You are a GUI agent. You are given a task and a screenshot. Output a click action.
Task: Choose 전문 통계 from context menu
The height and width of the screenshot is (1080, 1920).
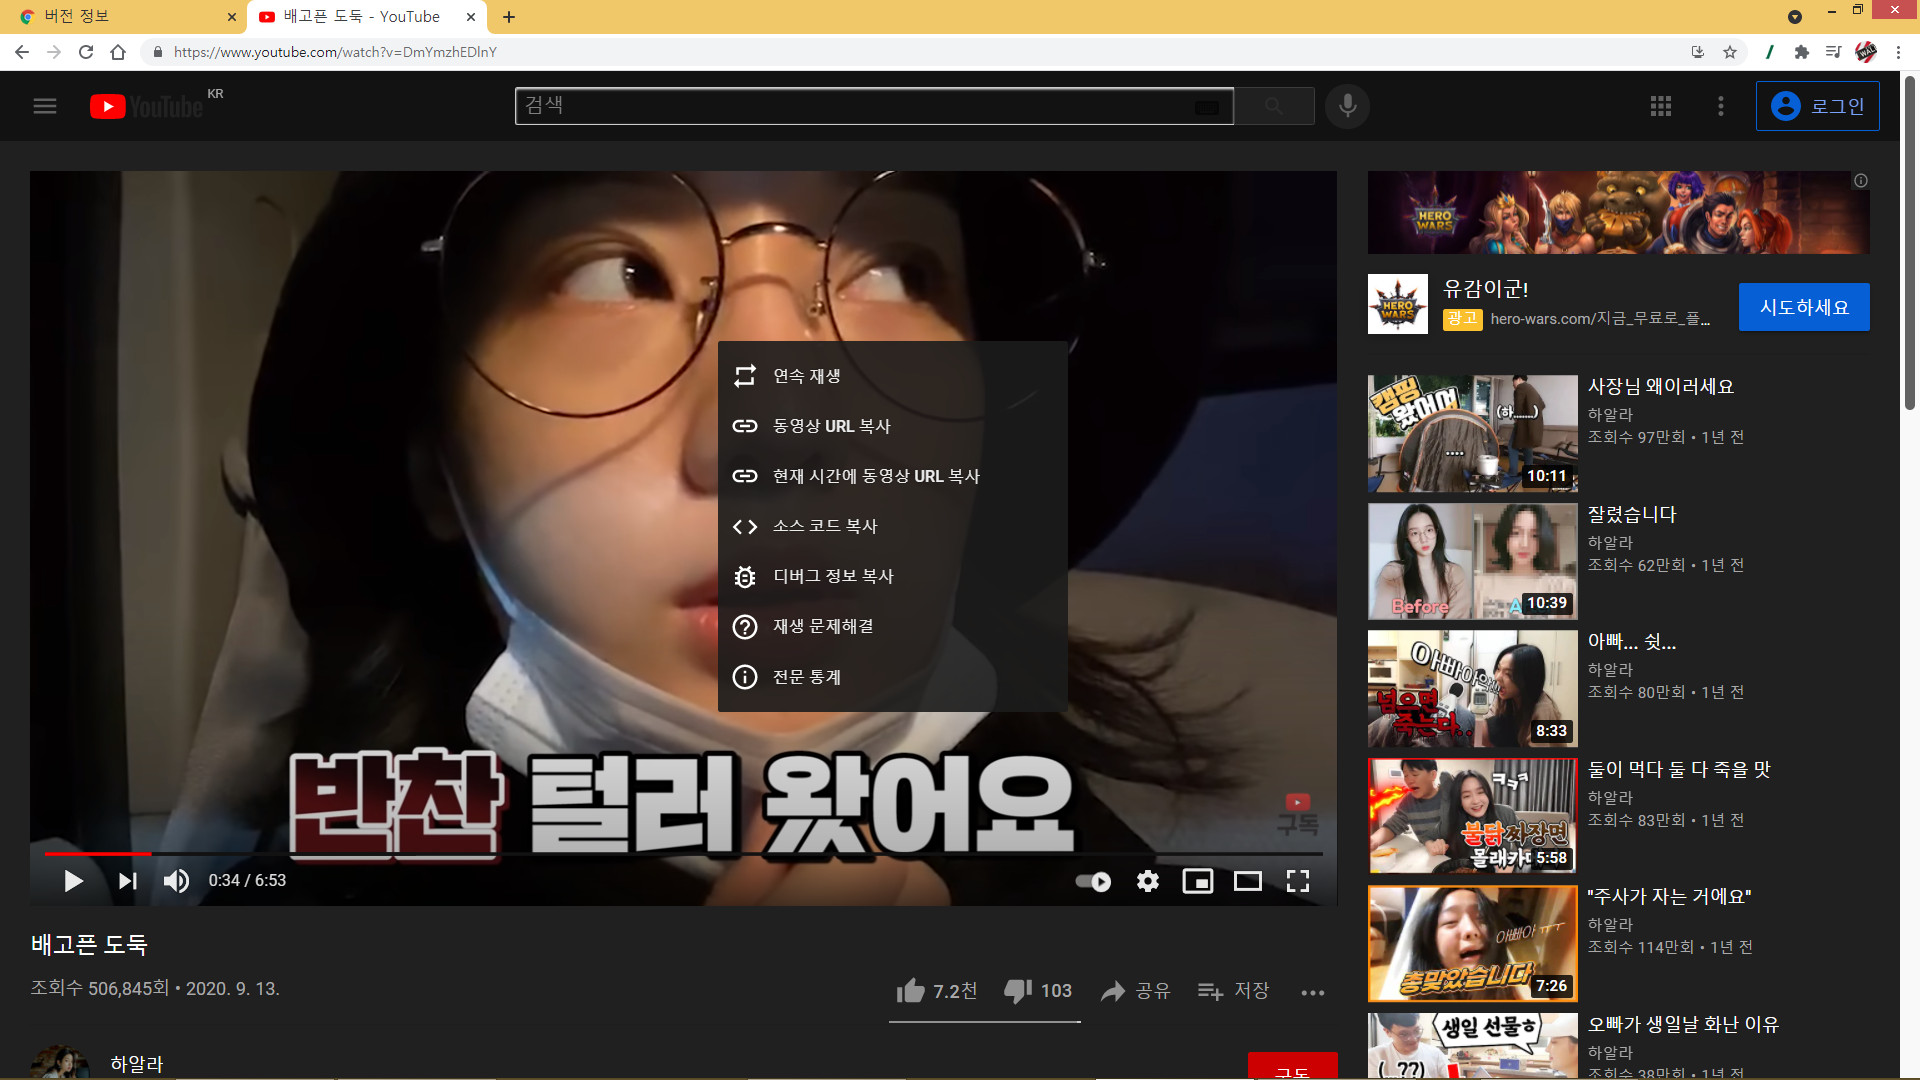point(806,677)
